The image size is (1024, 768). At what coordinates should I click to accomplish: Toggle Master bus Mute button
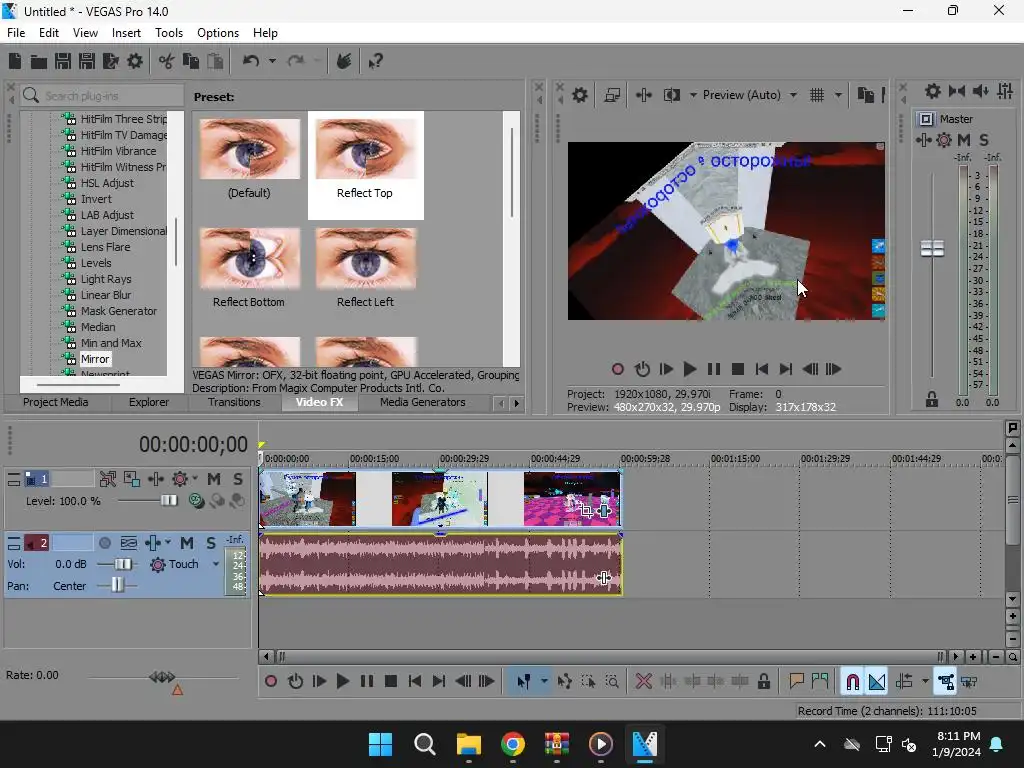click(x=964, y=140)
